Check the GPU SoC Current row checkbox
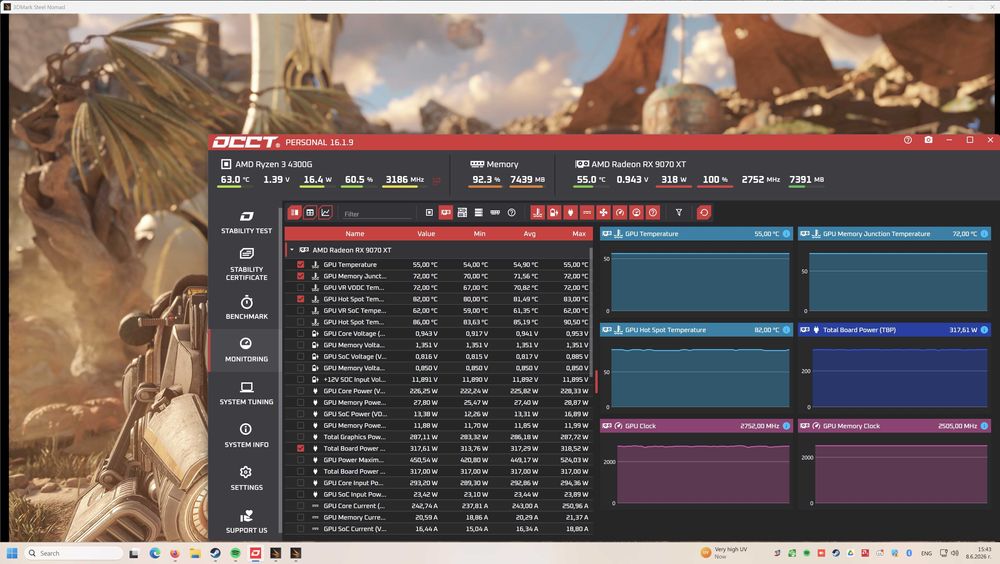This screenshot has width=1000, height=564. 300,528
